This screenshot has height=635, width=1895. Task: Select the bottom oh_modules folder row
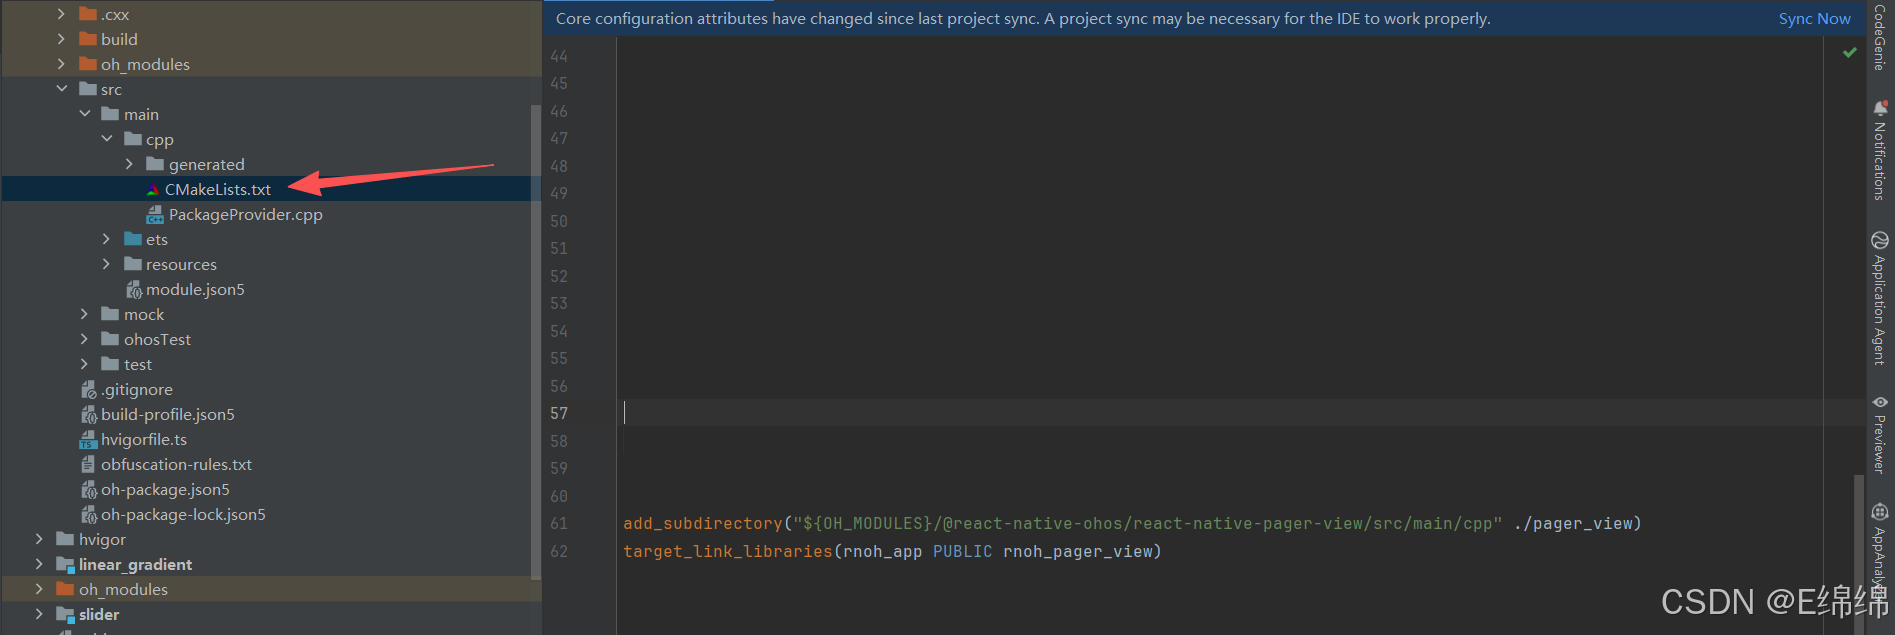tap(271, 589)
